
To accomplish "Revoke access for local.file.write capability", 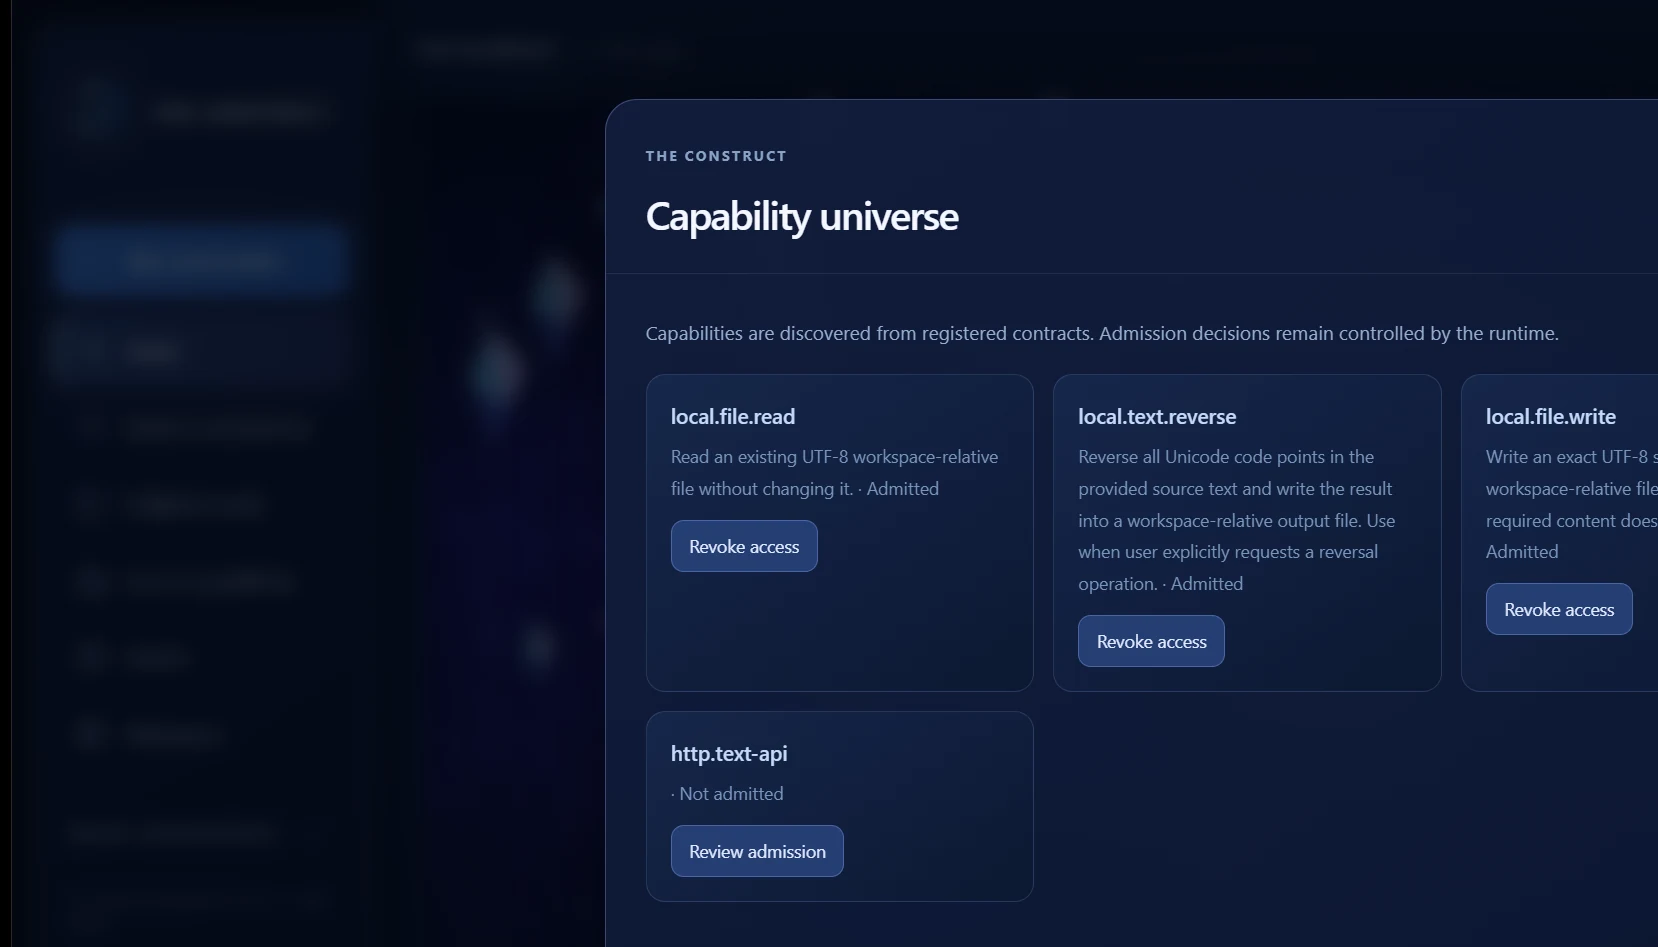I will [1559, 609].
